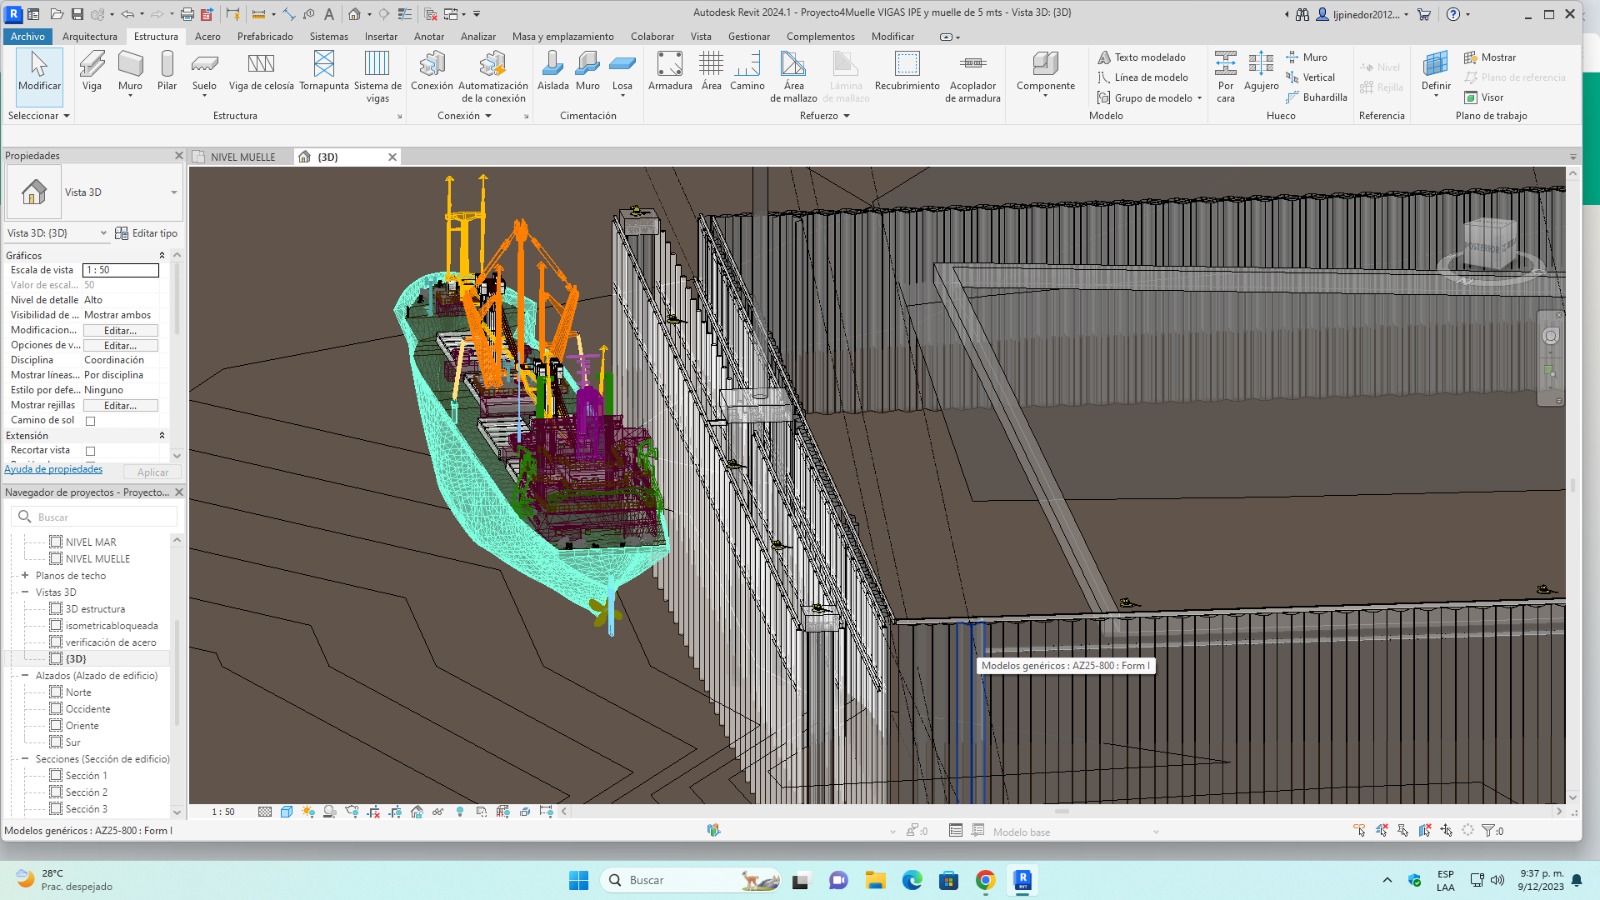Image resolution: width=1600 pixels, height=900 pixels.
Task: Switch to the Estructura ribbon tab
Action: [156, 36]
